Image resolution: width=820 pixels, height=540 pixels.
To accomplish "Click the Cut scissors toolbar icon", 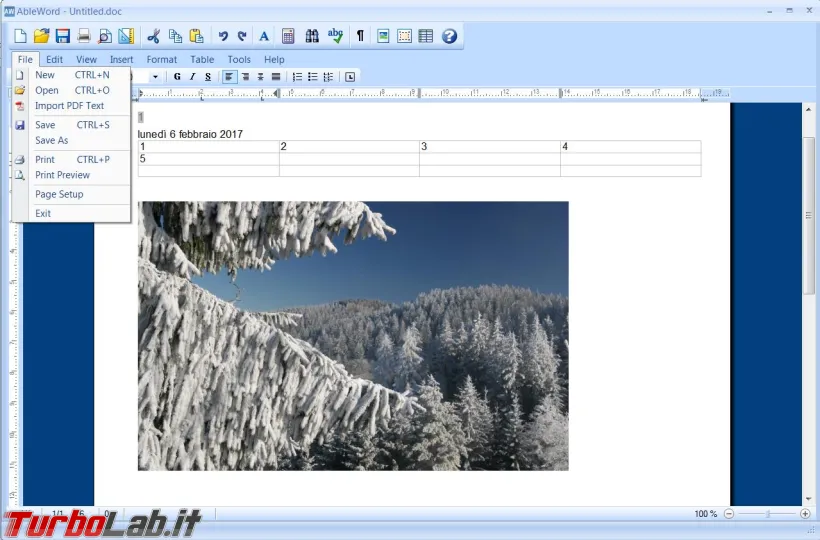I will point(154,36).
